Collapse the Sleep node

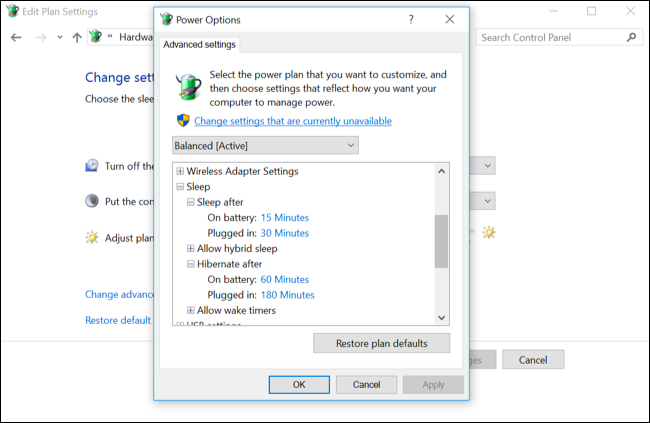tap(180, 187)
